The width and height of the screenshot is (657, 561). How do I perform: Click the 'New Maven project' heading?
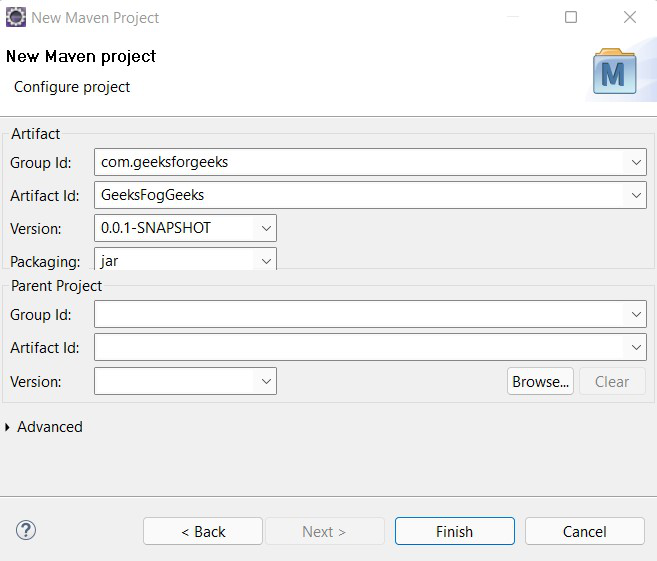coord(81,57)
